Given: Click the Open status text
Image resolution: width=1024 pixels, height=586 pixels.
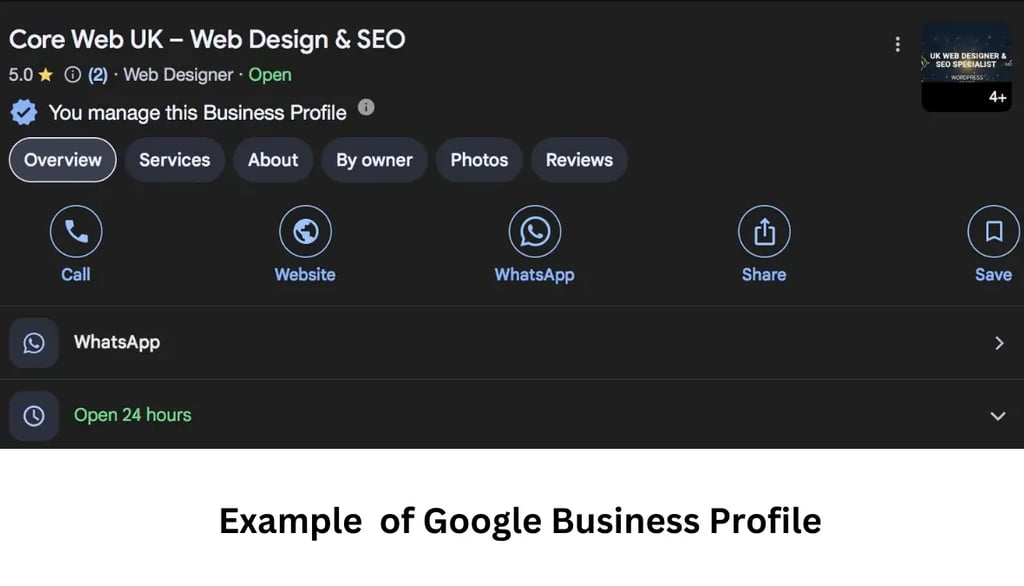Looking at the screenshot, I should coord(269,75).
